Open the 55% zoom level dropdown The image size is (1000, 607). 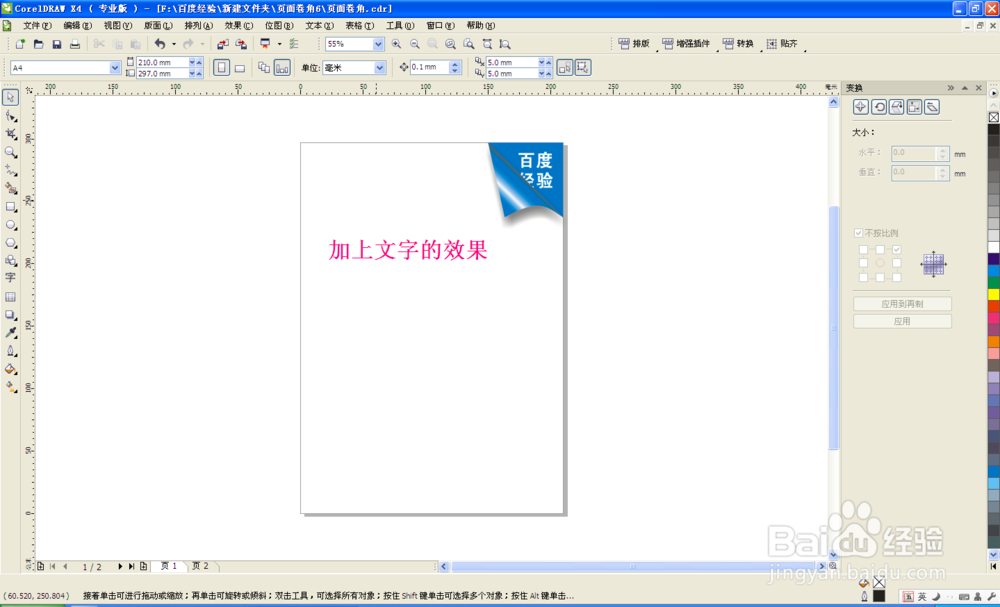tap(378, 44)
